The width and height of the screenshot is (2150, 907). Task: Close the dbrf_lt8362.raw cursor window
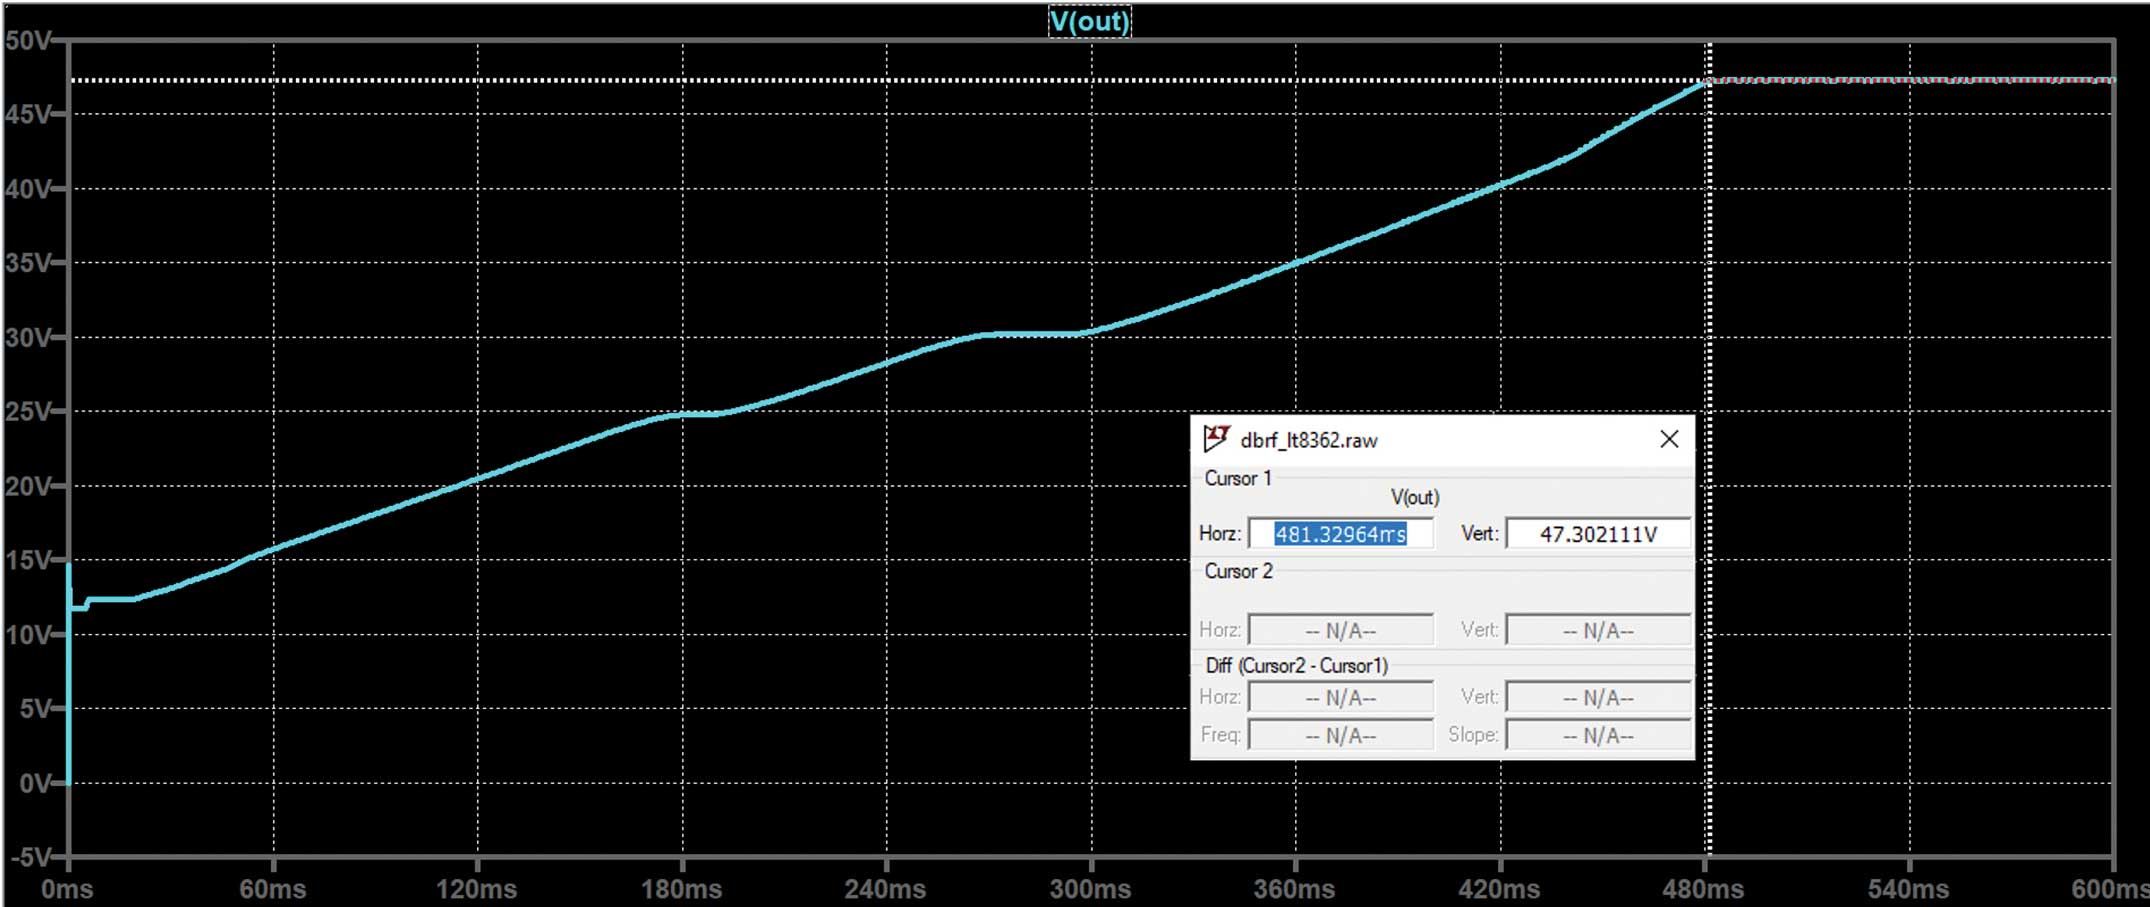(x=1668, y=439)
